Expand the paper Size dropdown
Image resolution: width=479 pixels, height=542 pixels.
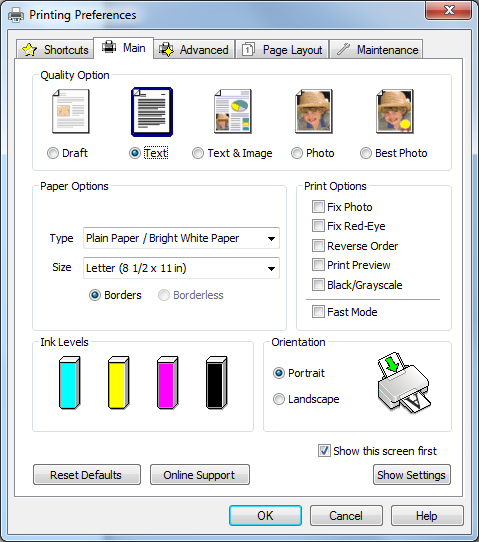click(x=181, y=268)
